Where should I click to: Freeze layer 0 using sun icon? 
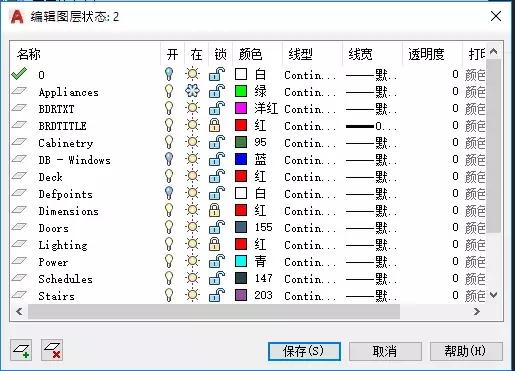pyautogui.click(x=192, y=74)
